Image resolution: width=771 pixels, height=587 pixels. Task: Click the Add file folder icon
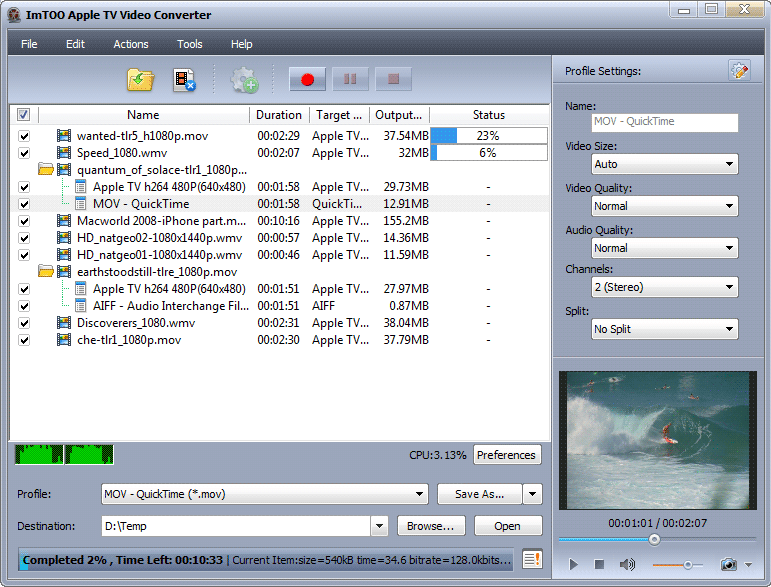(x=141, y=80)
